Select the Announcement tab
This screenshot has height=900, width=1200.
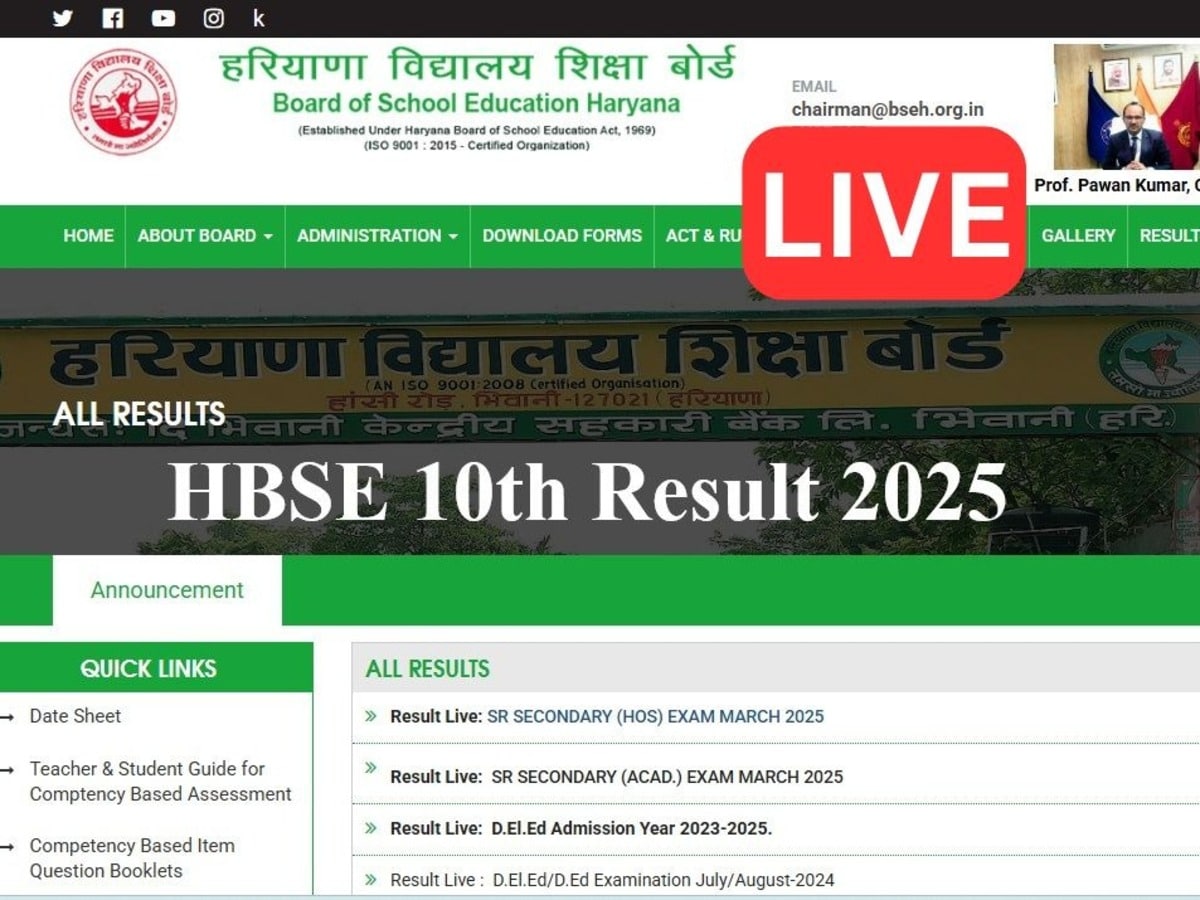click(167, 590)
